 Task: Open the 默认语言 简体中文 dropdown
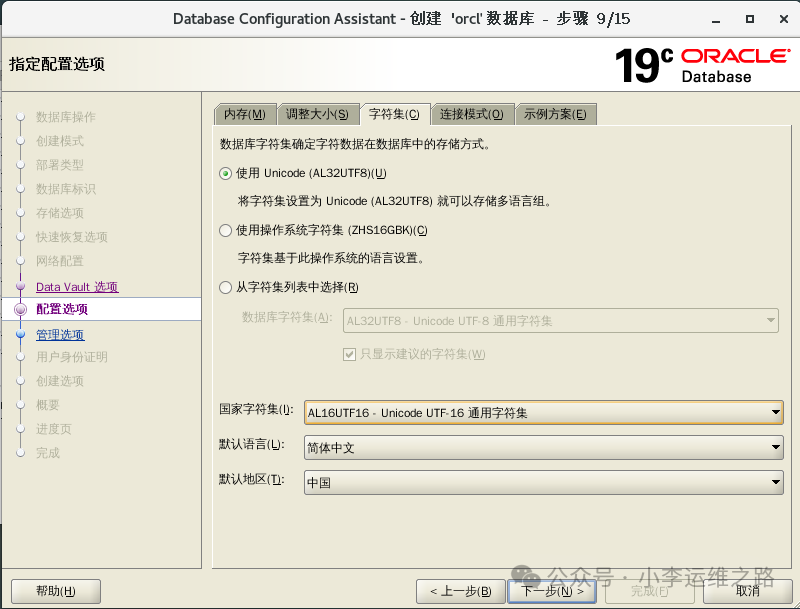(544, 448)
